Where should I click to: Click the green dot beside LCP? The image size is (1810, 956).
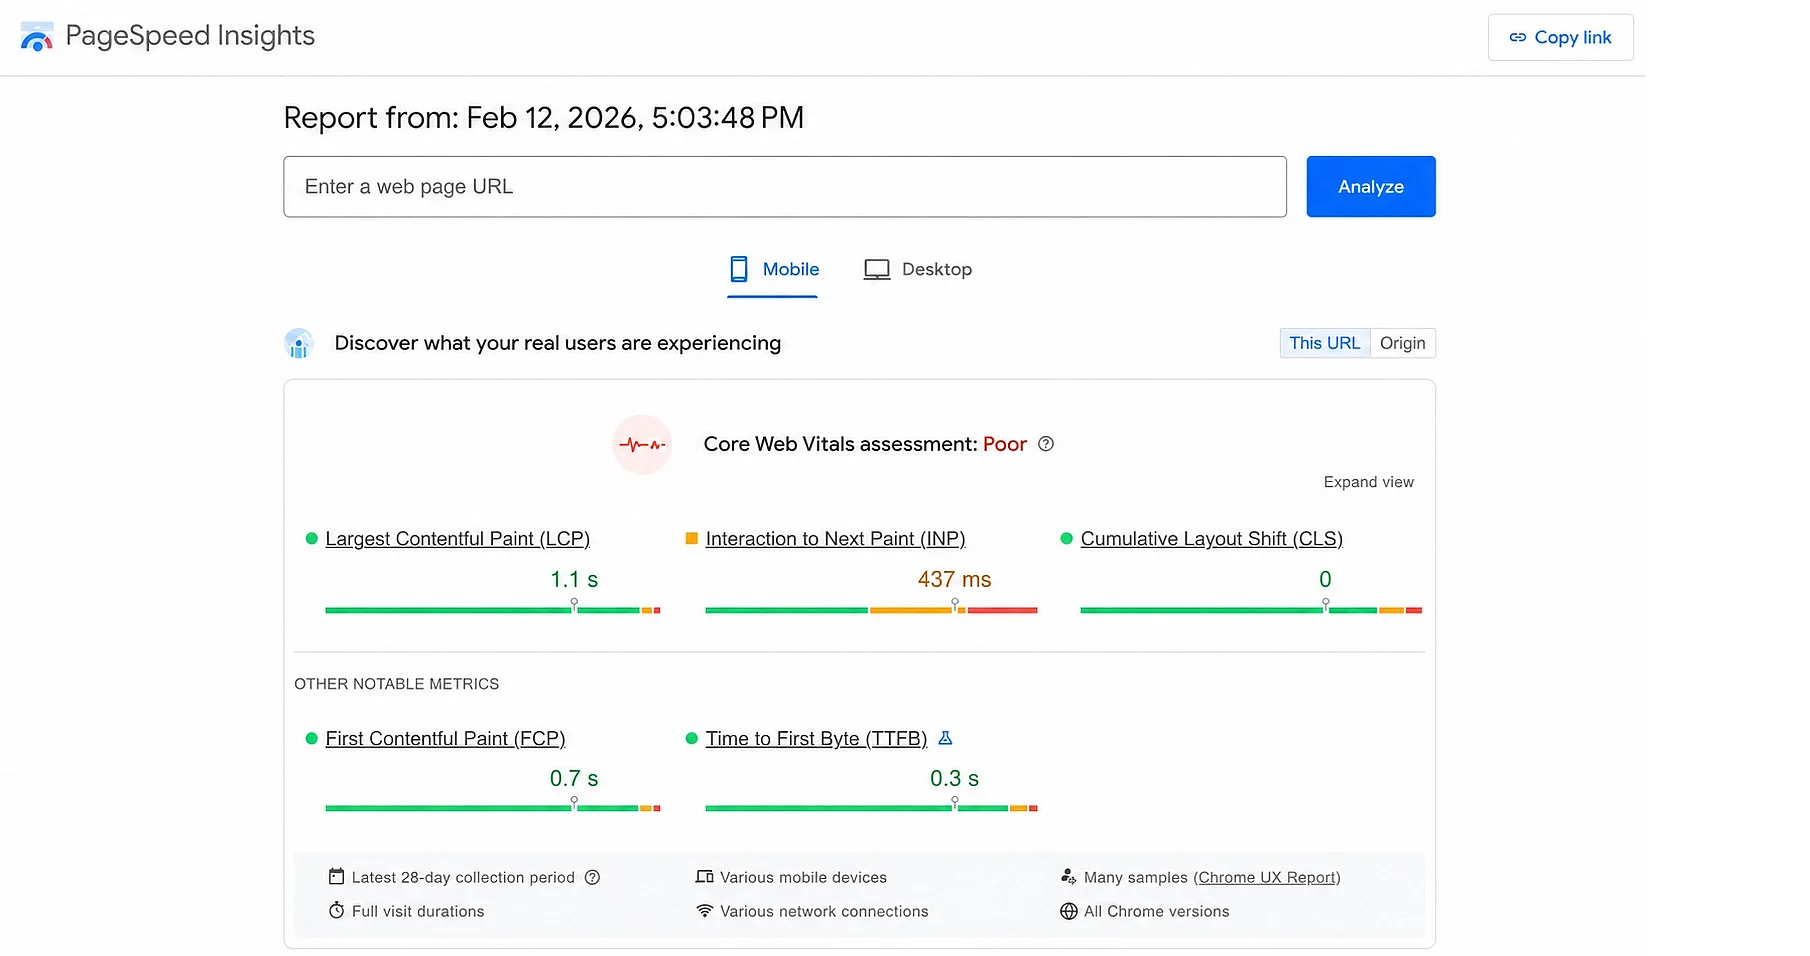click(x=311, y=538)
